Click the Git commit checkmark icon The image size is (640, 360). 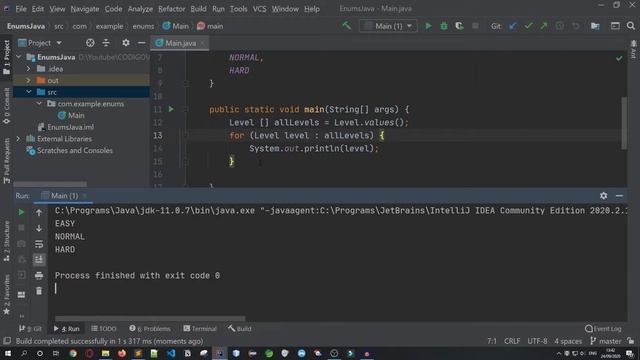[528, 26]
